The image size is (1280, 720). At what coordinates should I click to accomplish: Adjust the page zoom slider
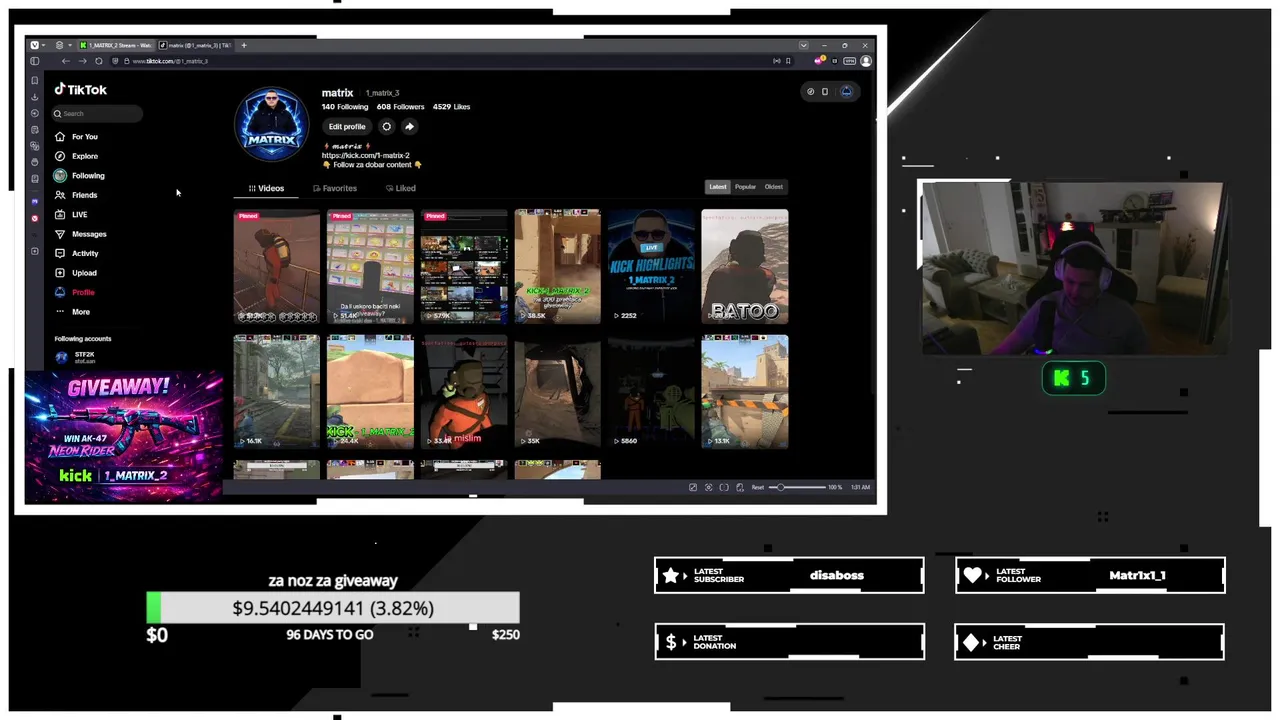coord(796,487)
